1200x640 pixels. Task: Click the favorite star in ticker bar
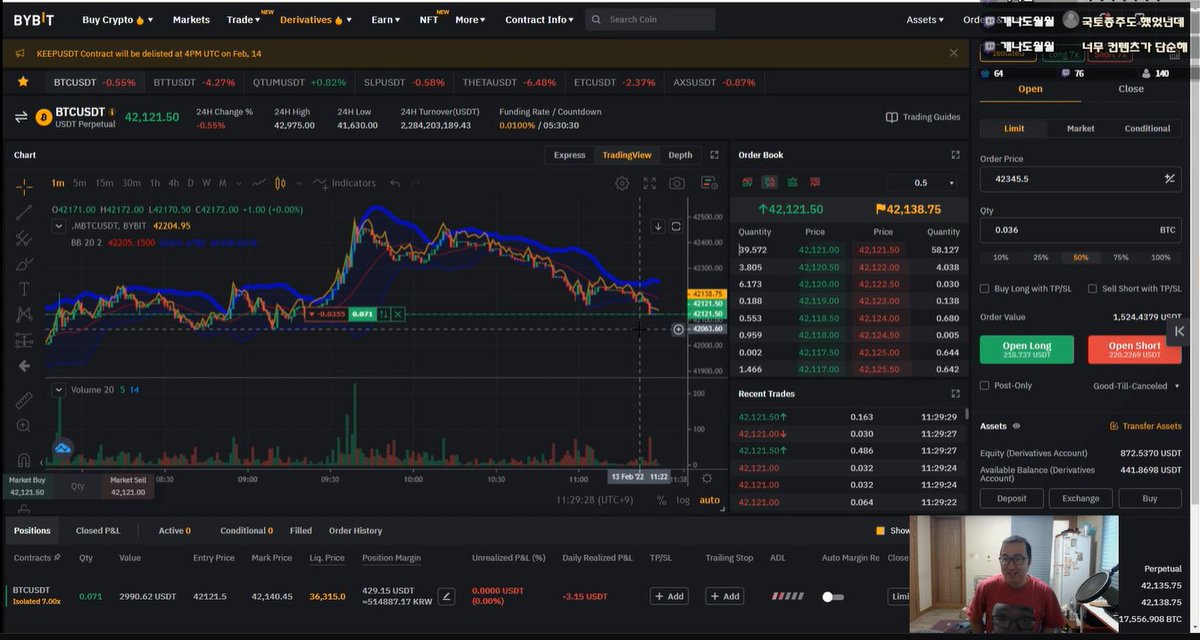point(22,81)
